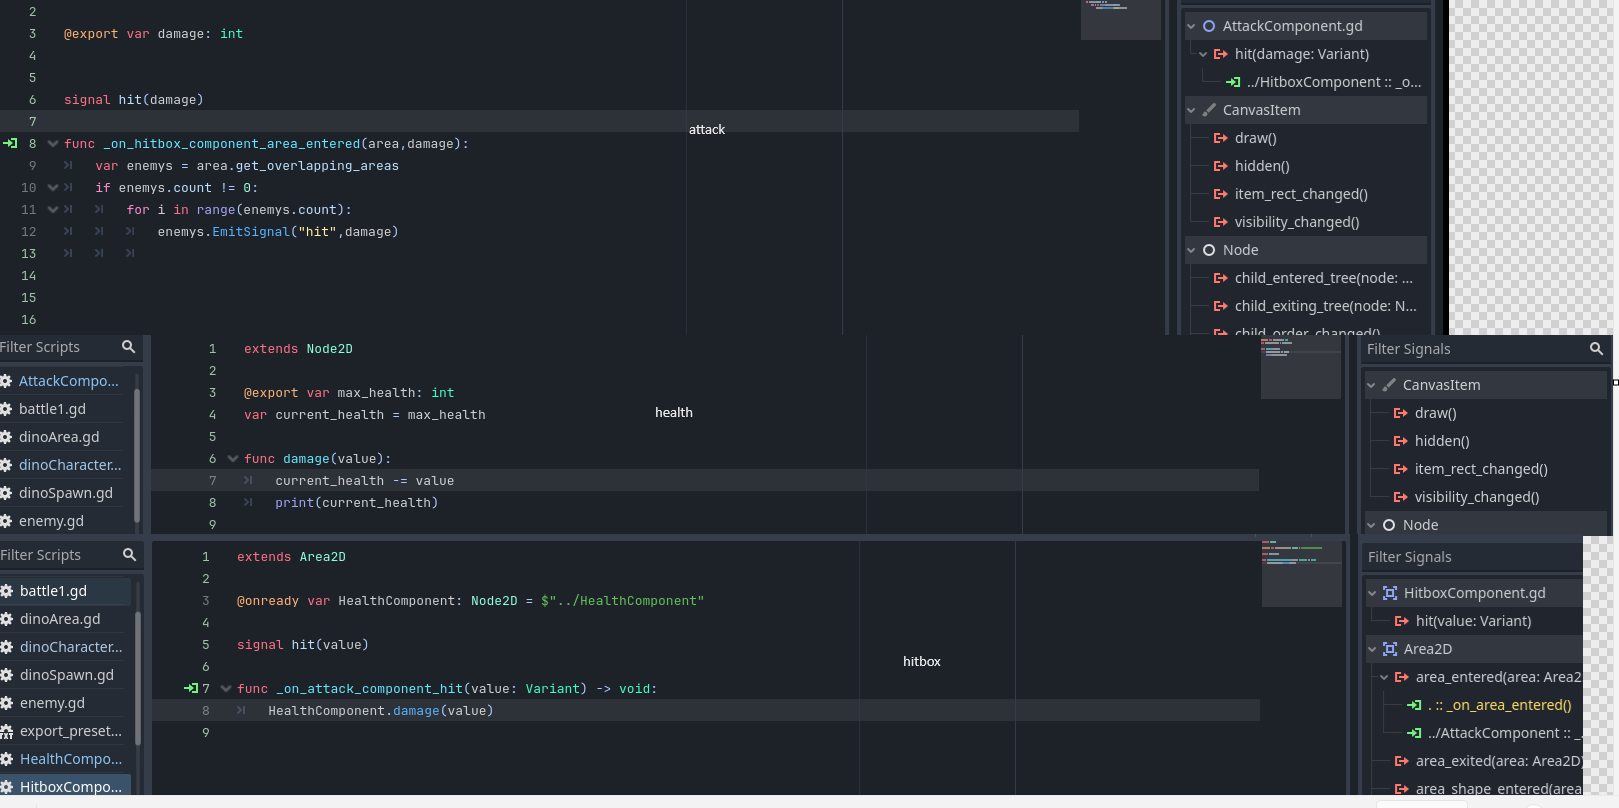Click the gear icon beside HitboxCompo... script
The width and height of the screenshot is (1619, 808).
pyautogui.click(x=6, y=787)
